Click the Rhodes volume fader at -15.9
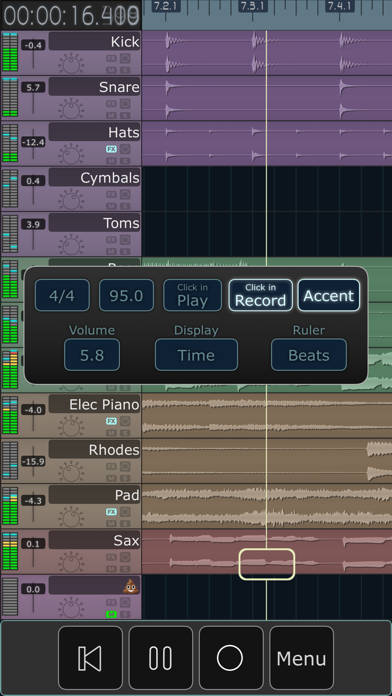 33,461
